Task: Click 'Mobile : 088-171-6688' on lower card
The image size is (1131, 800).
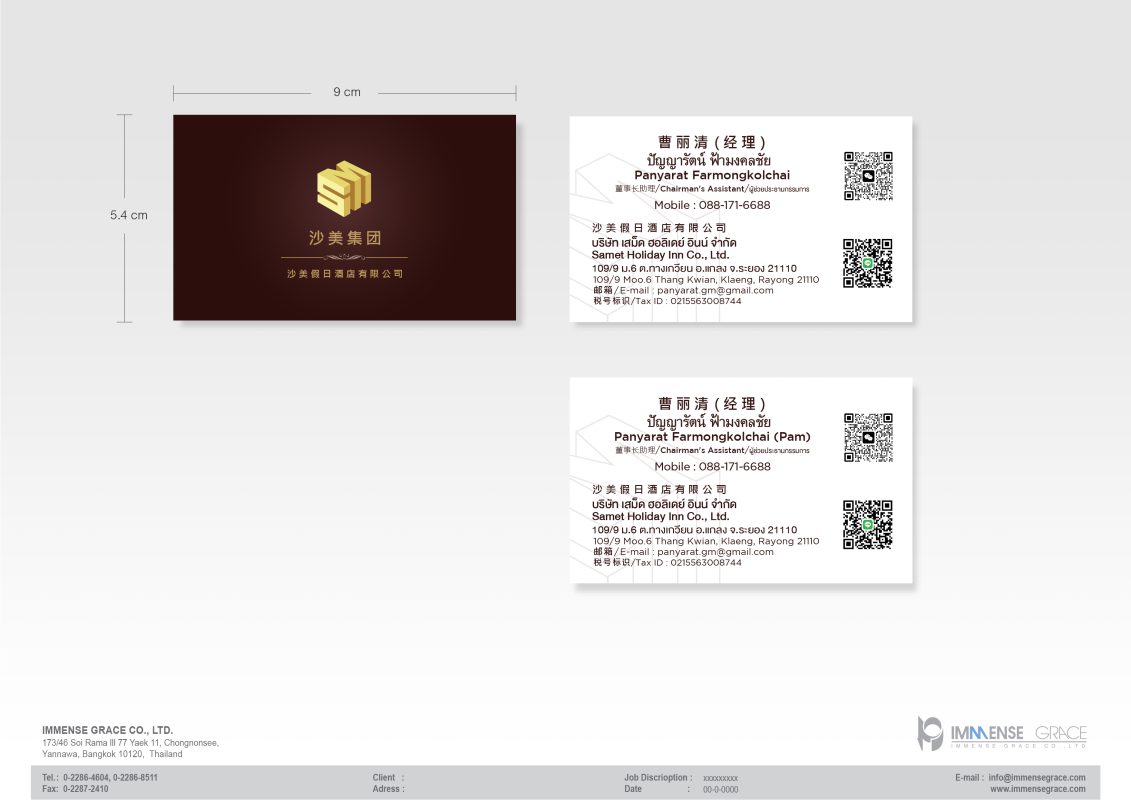Action: (712, 466)
